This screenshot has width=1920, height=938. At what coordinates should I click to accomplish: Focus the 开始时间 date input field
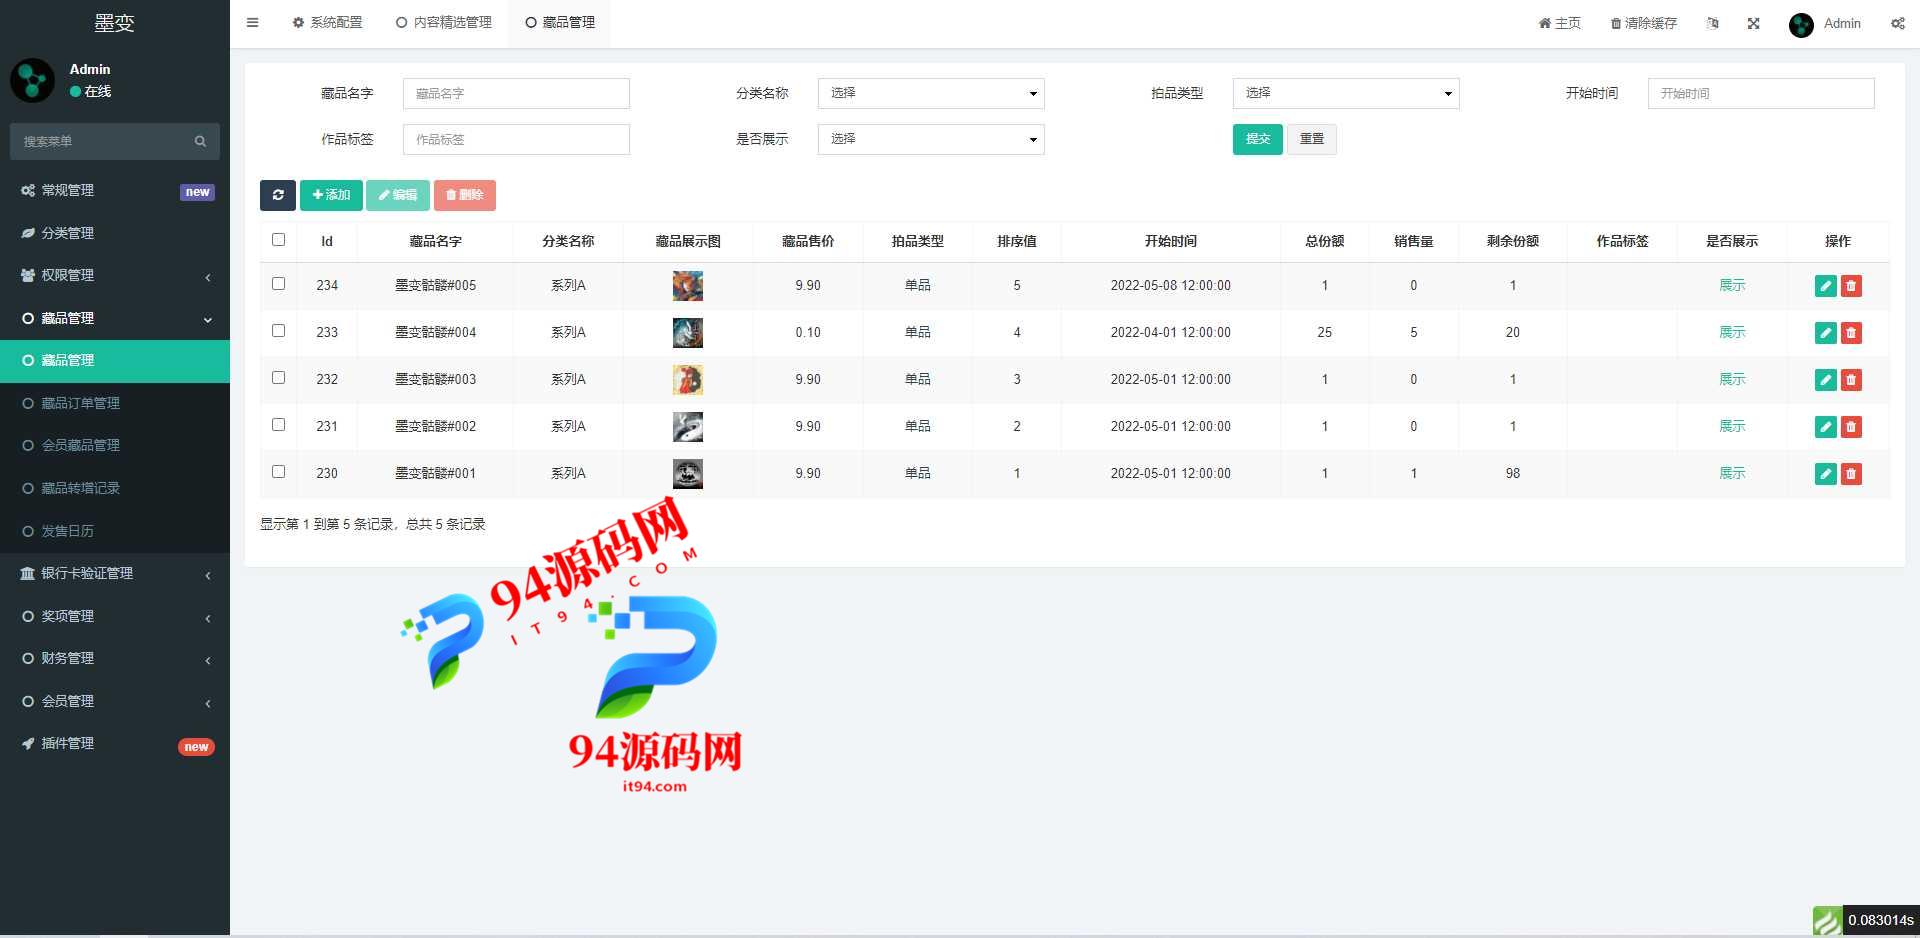coord(1761,93)
